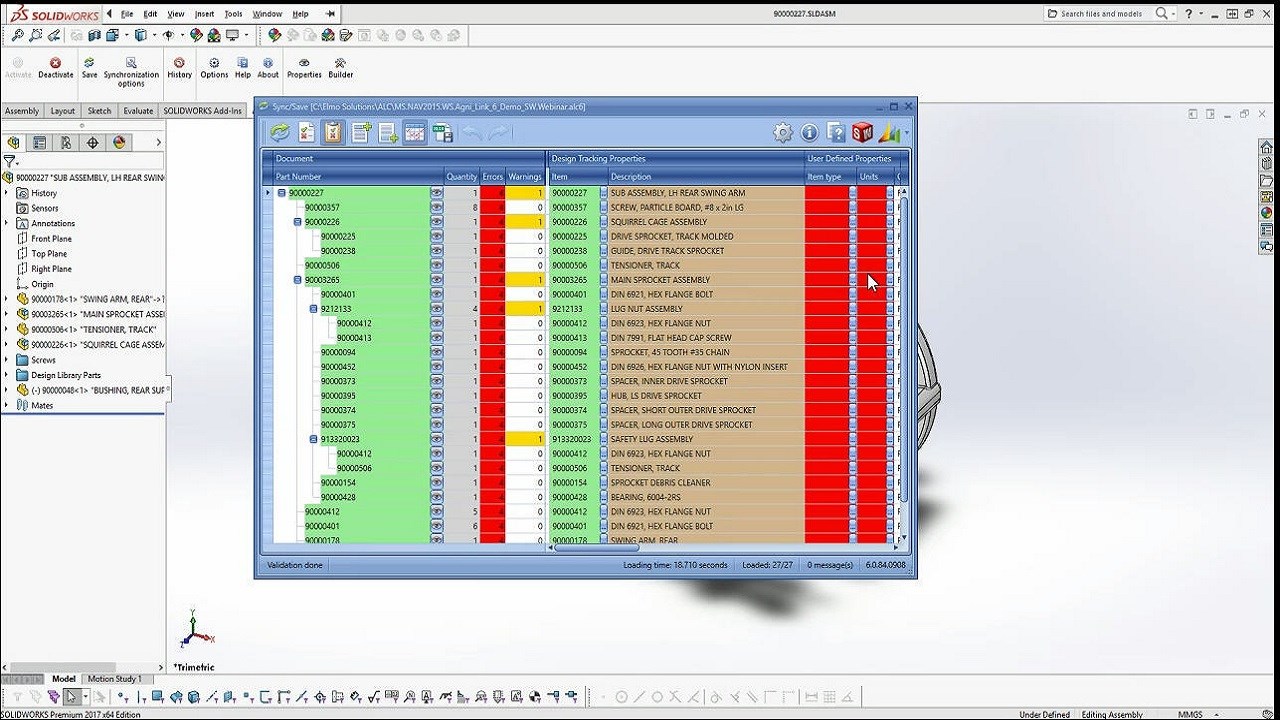Click the refresh sync icon in Sync/Save toolbar
1280x720 pixels.
pyautogui.click(x=280, y=132)
